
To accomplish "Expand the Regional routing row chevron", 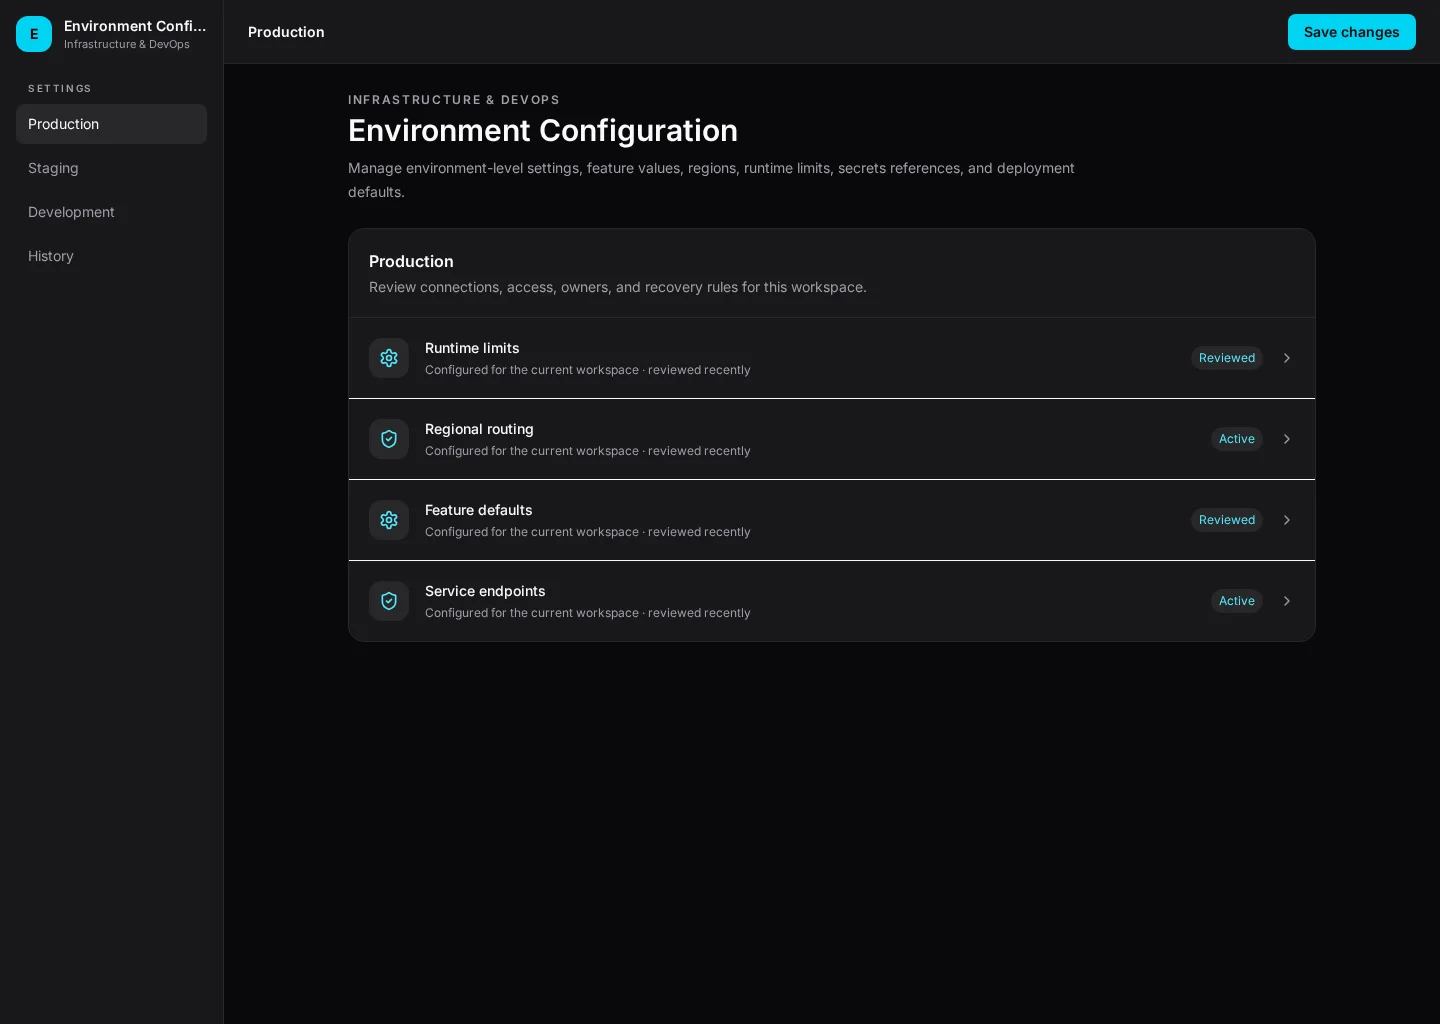I will point(1287,439).
